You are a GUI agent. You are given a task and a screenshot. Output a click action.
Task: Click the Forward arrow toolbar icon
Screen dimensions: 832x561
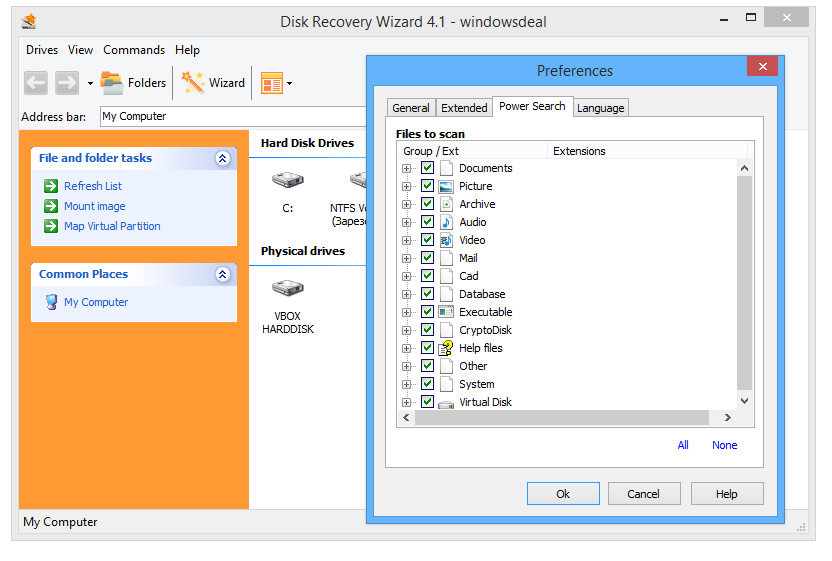67,83
